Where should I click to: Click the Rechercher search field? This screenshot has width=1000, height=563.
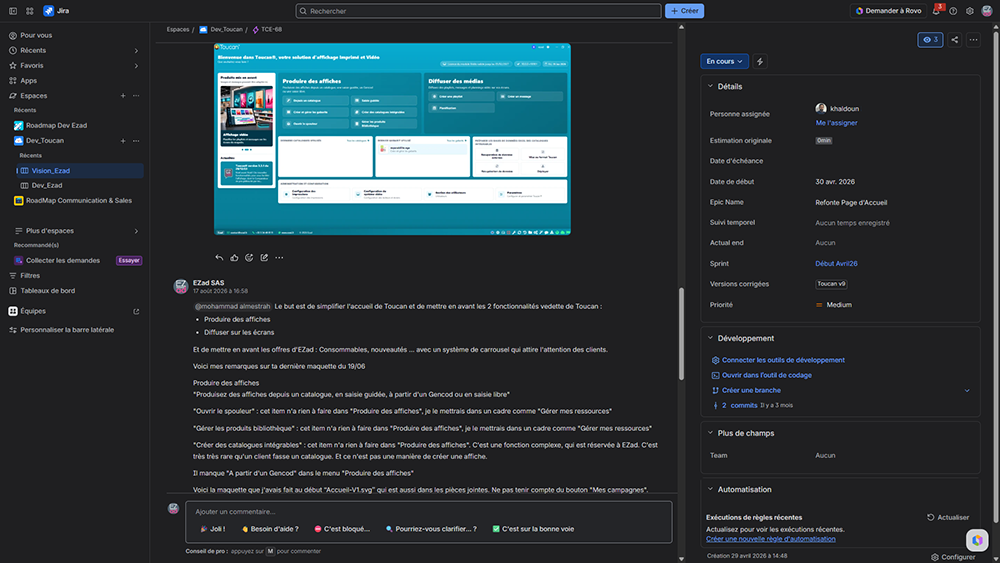478,11
